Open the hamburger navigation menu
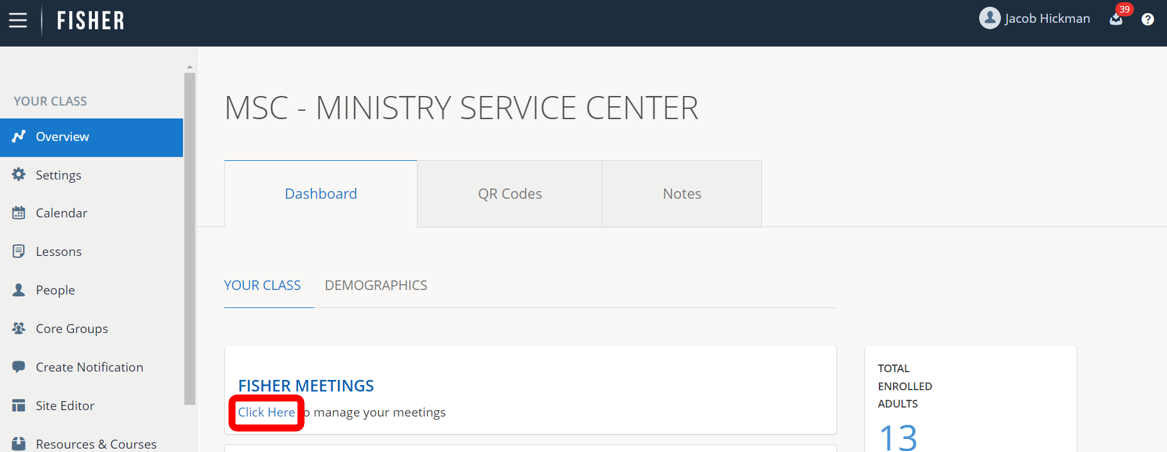The image size is (1167, 452). point(18,20)
